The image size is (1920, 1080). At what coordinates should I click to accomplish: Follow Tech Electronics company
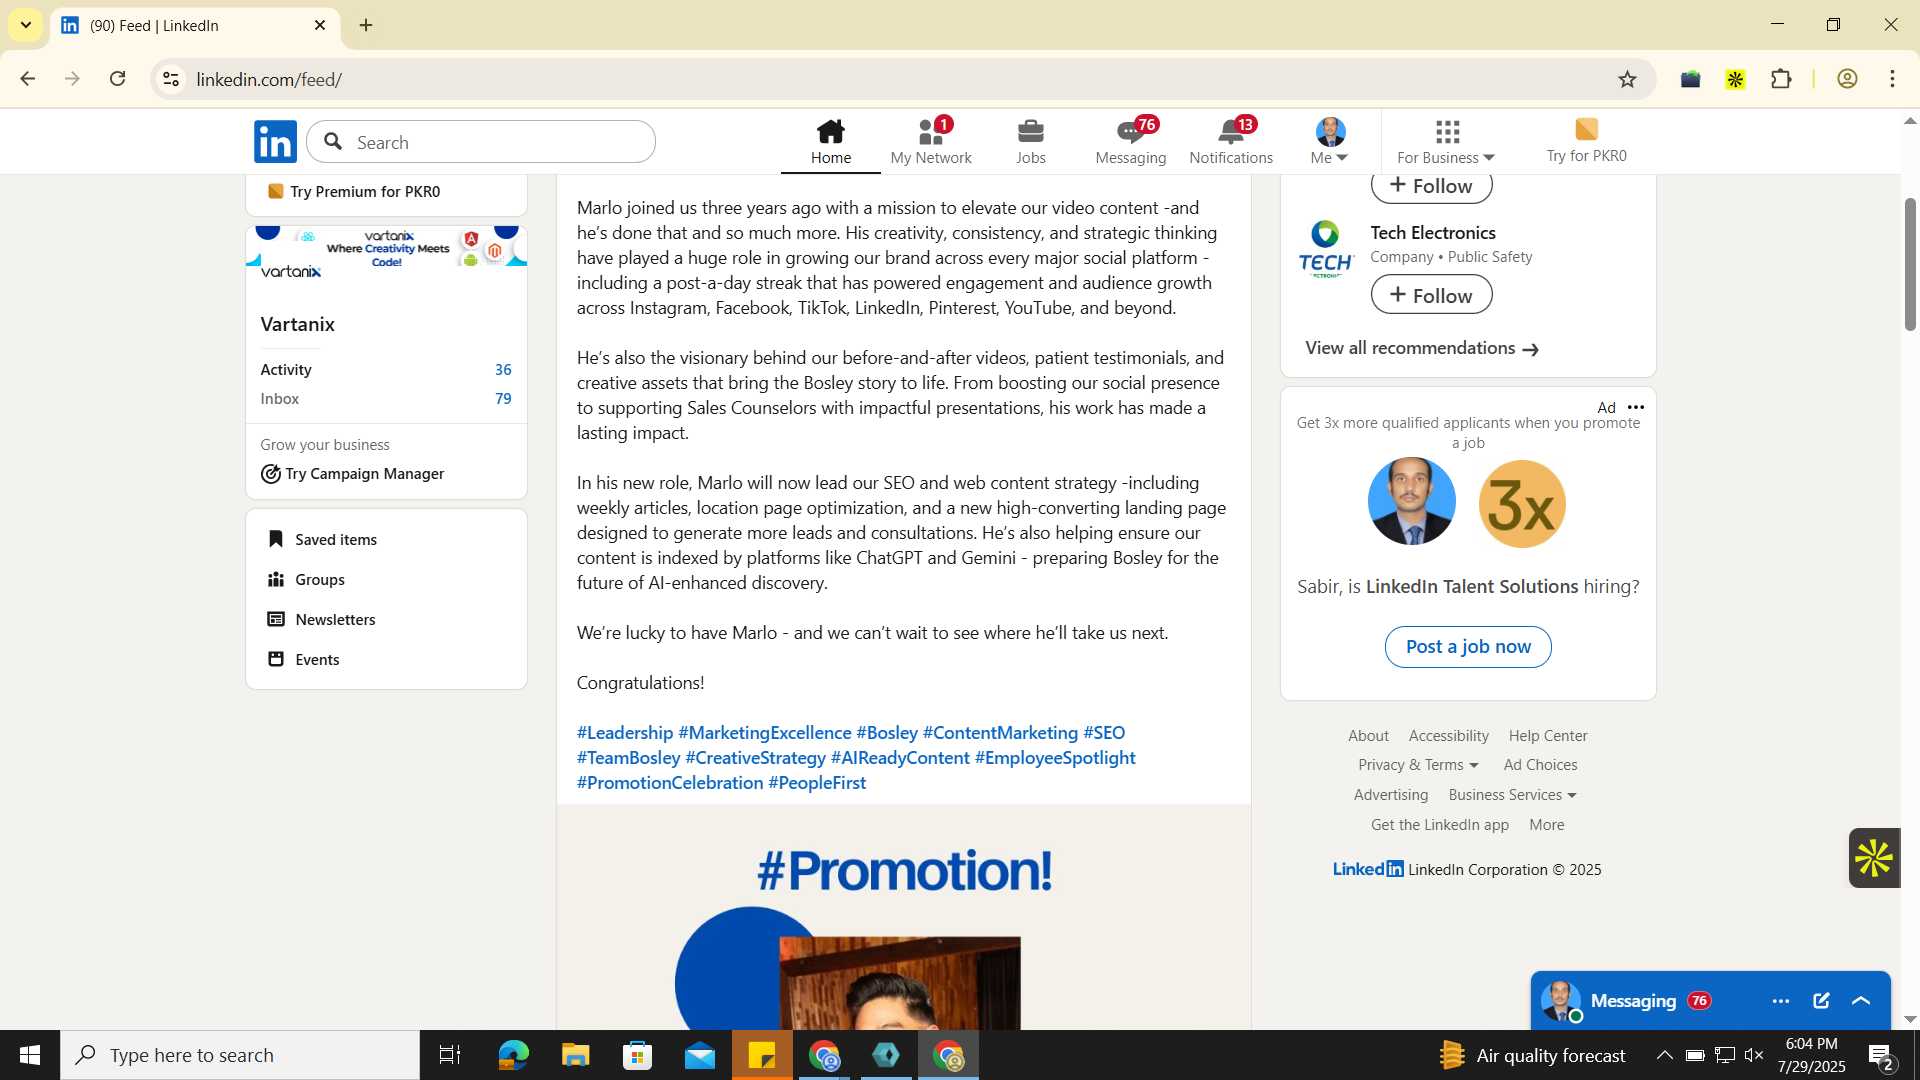tap(1431, 295)
